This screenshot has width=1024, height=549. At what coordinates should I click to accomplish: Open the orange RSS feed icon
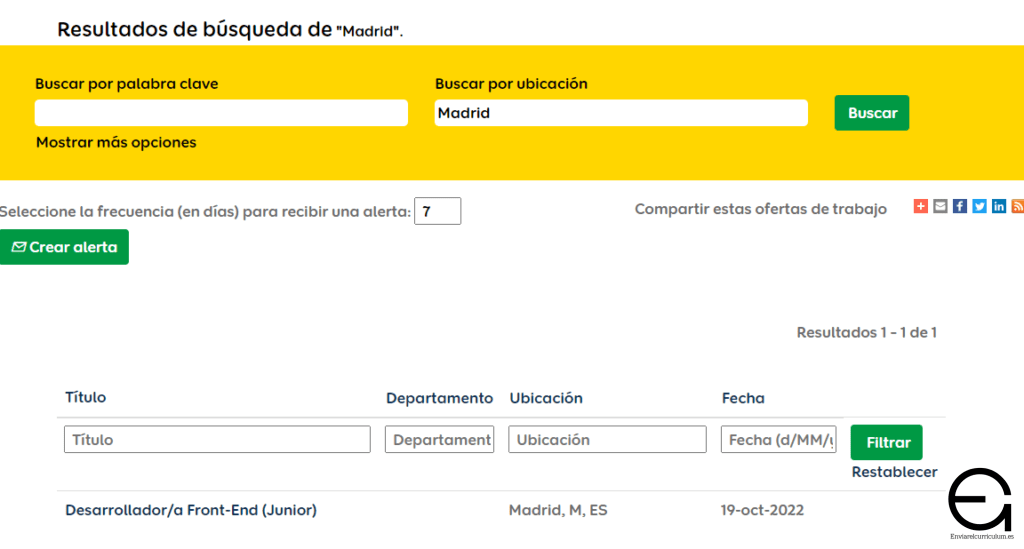[1017, 206]
